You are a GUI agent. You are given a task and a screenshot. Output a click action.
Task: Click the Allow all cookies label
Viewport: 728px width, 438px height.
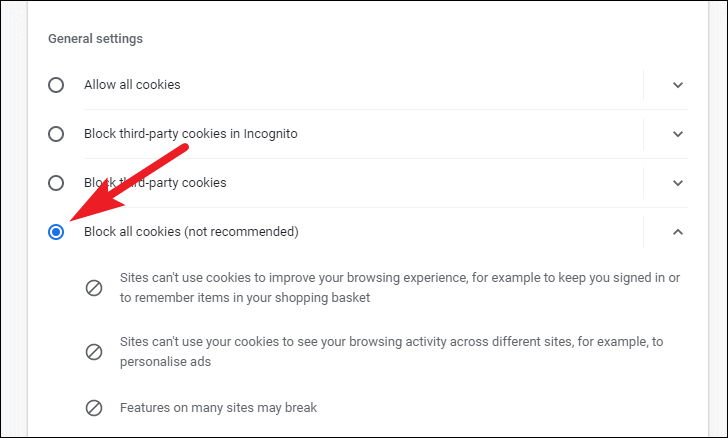[x=132, y=85]
